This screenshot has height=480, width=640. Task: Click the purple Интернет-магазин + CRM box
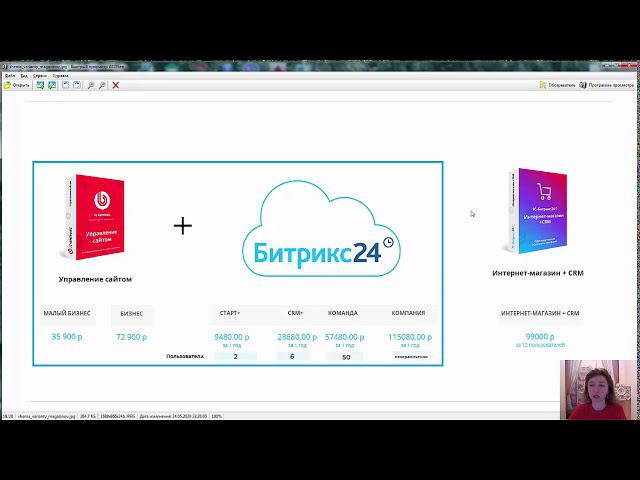(x=538, y=211)
